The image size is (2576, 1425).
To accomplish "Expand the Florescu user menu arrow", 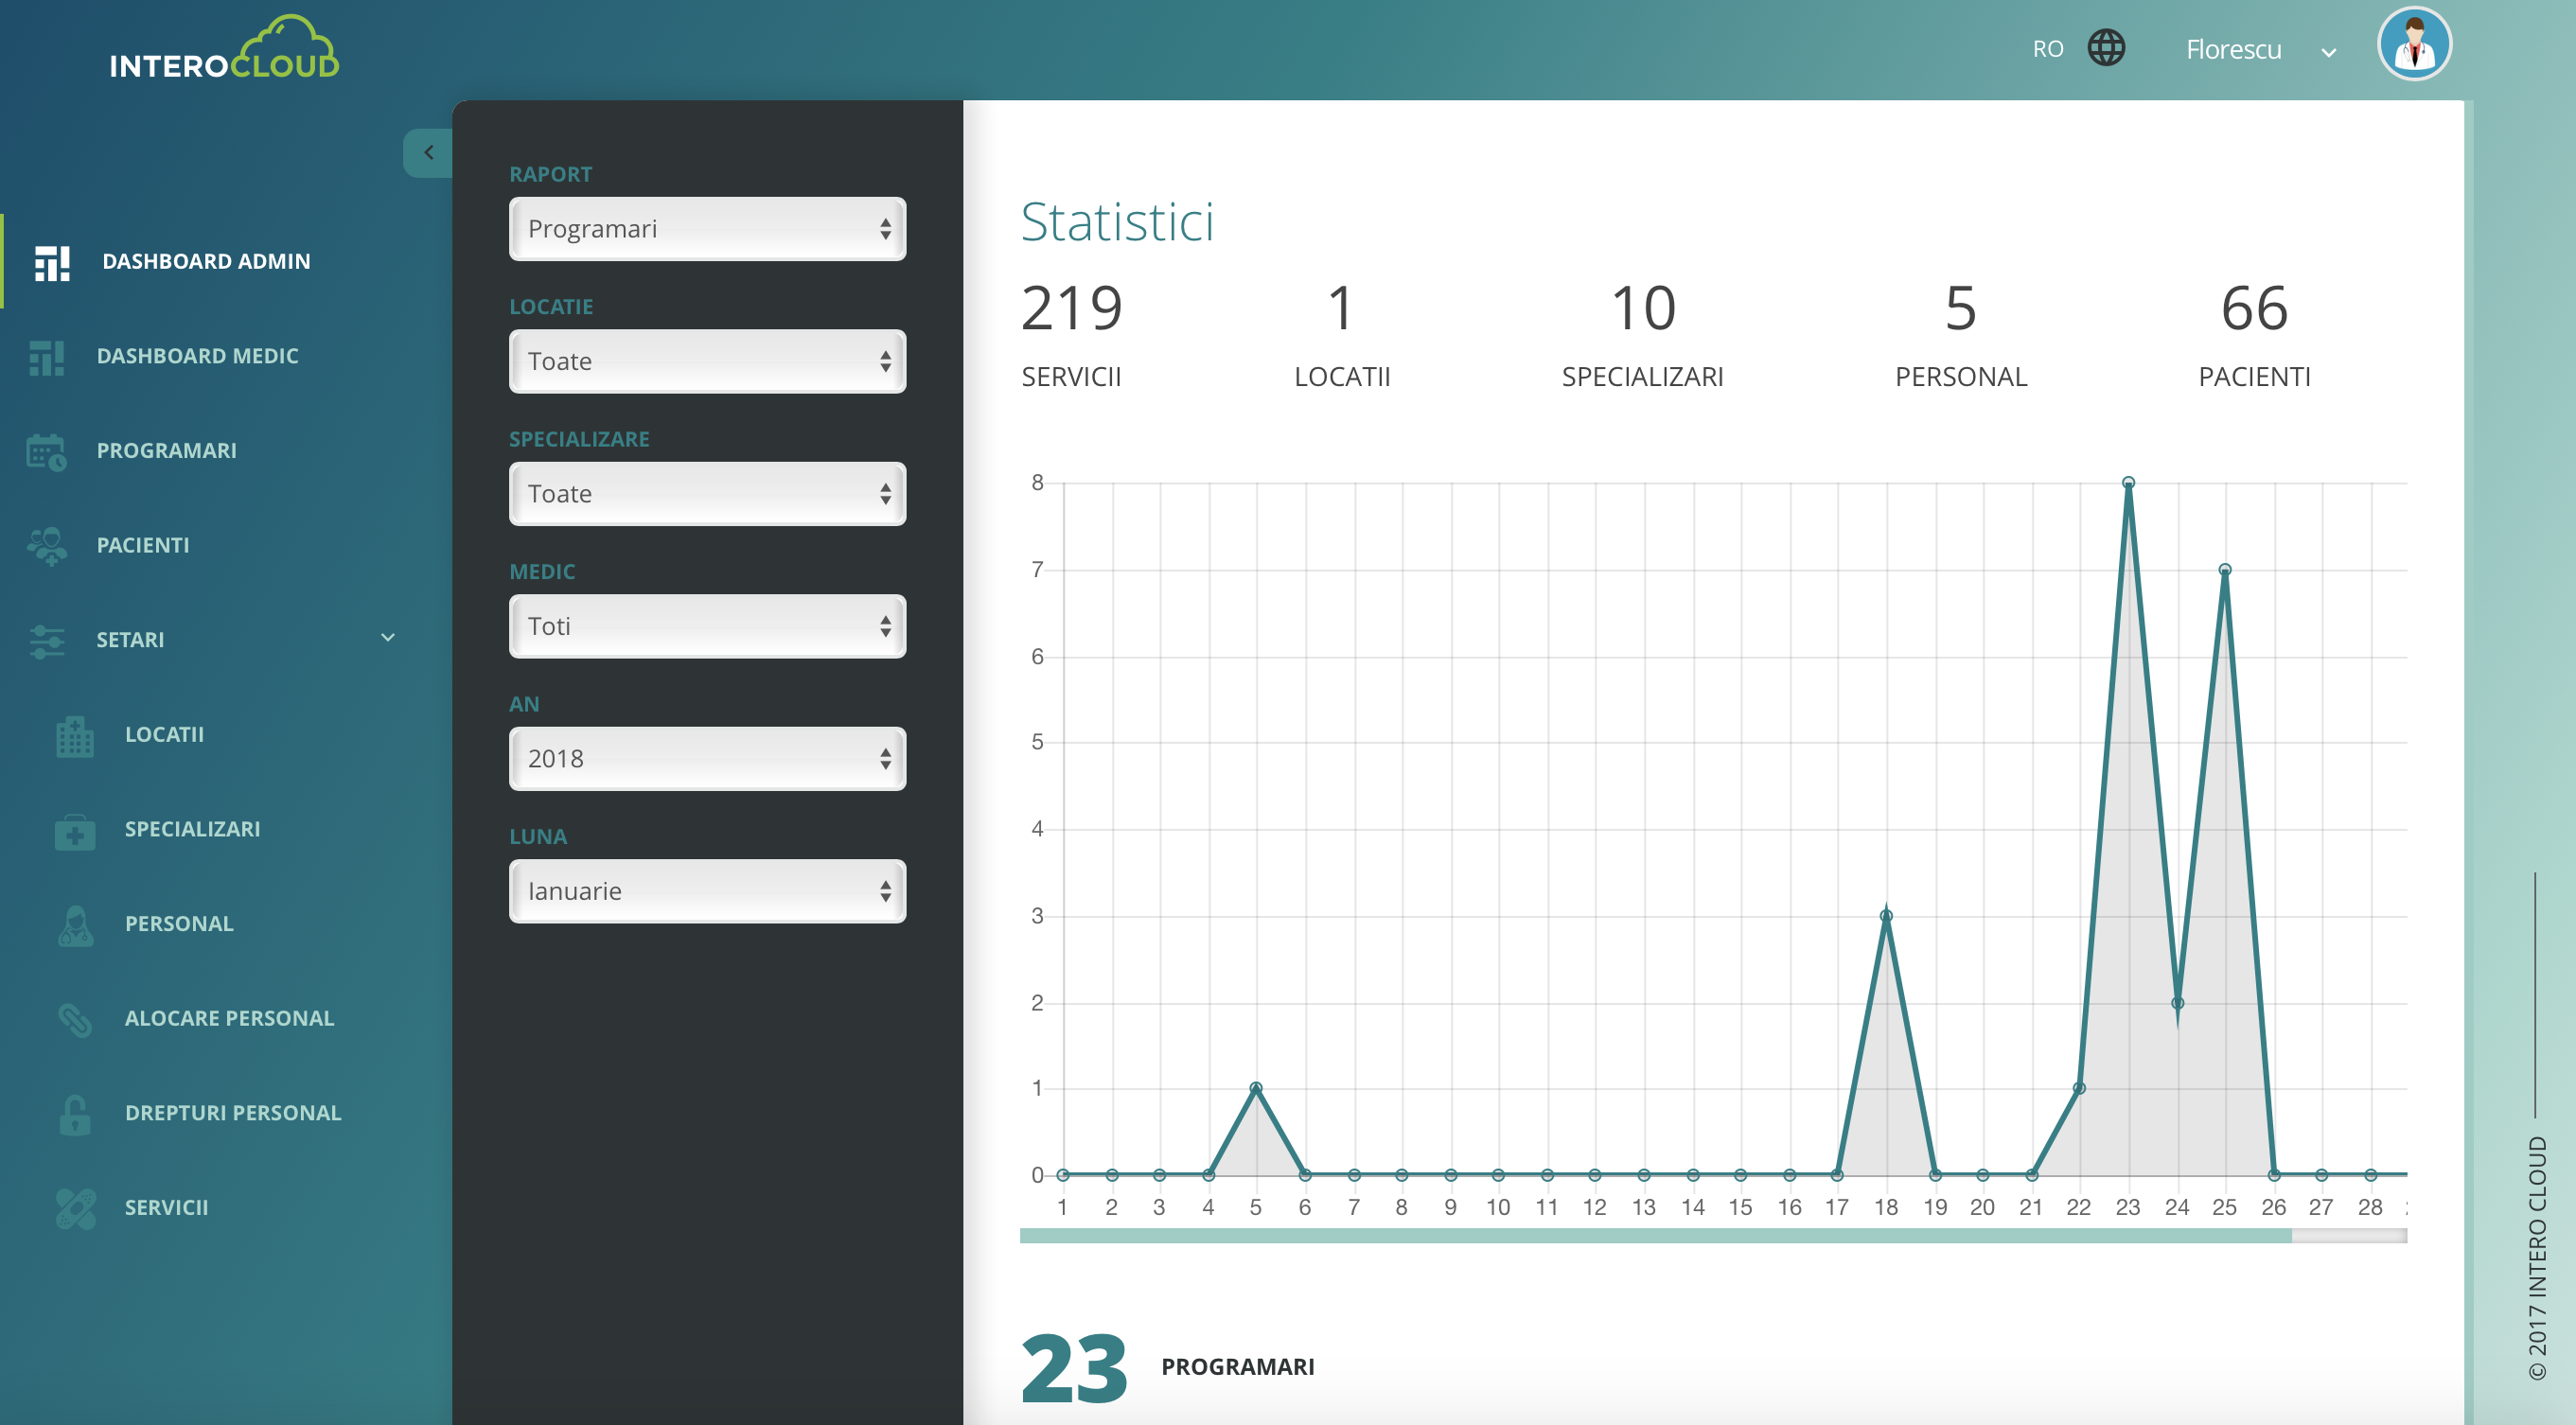I will coord(2328,52).
